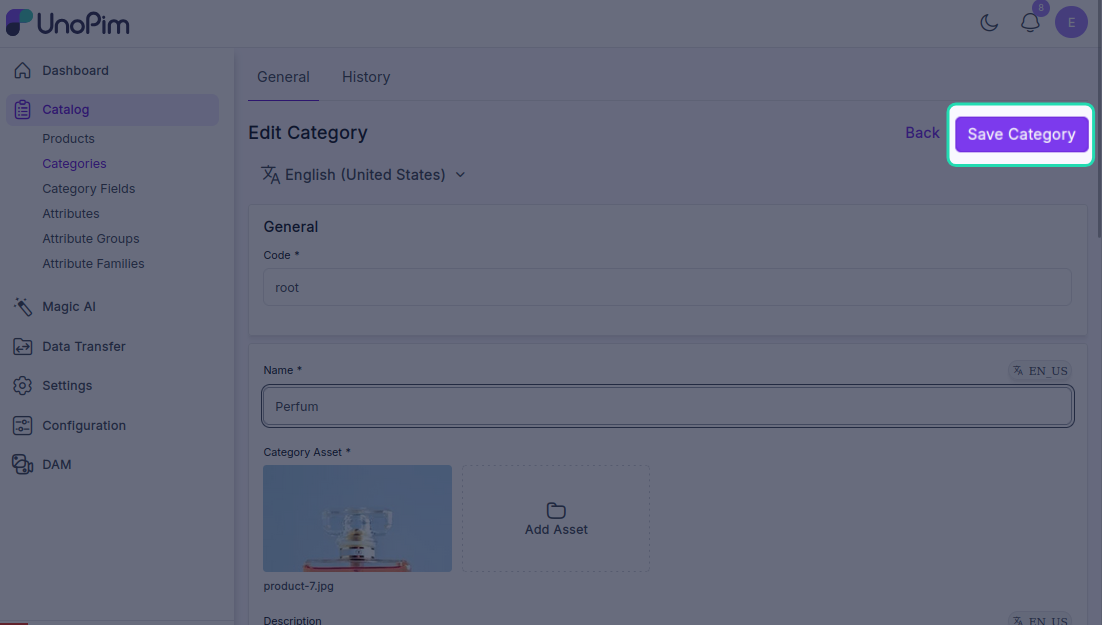This screenshot has width=1102, height=625.
Task: Toggle dark mode moon icon
Action: point(989,22)
